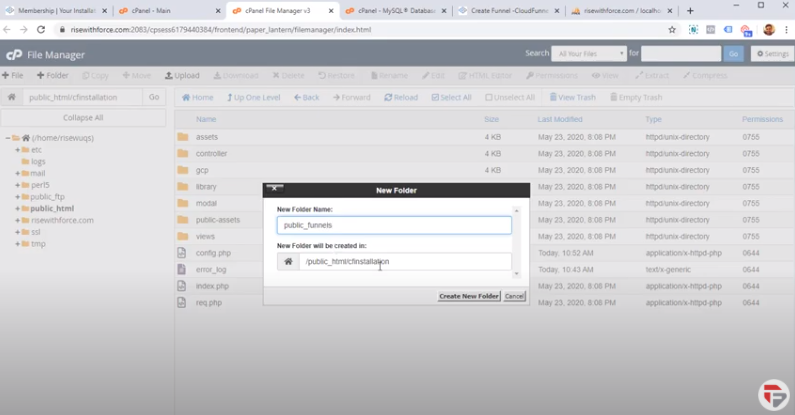Go to Home directory in toolbar
Viewport: 795px width, 415px height.
[x=197, y=97]
